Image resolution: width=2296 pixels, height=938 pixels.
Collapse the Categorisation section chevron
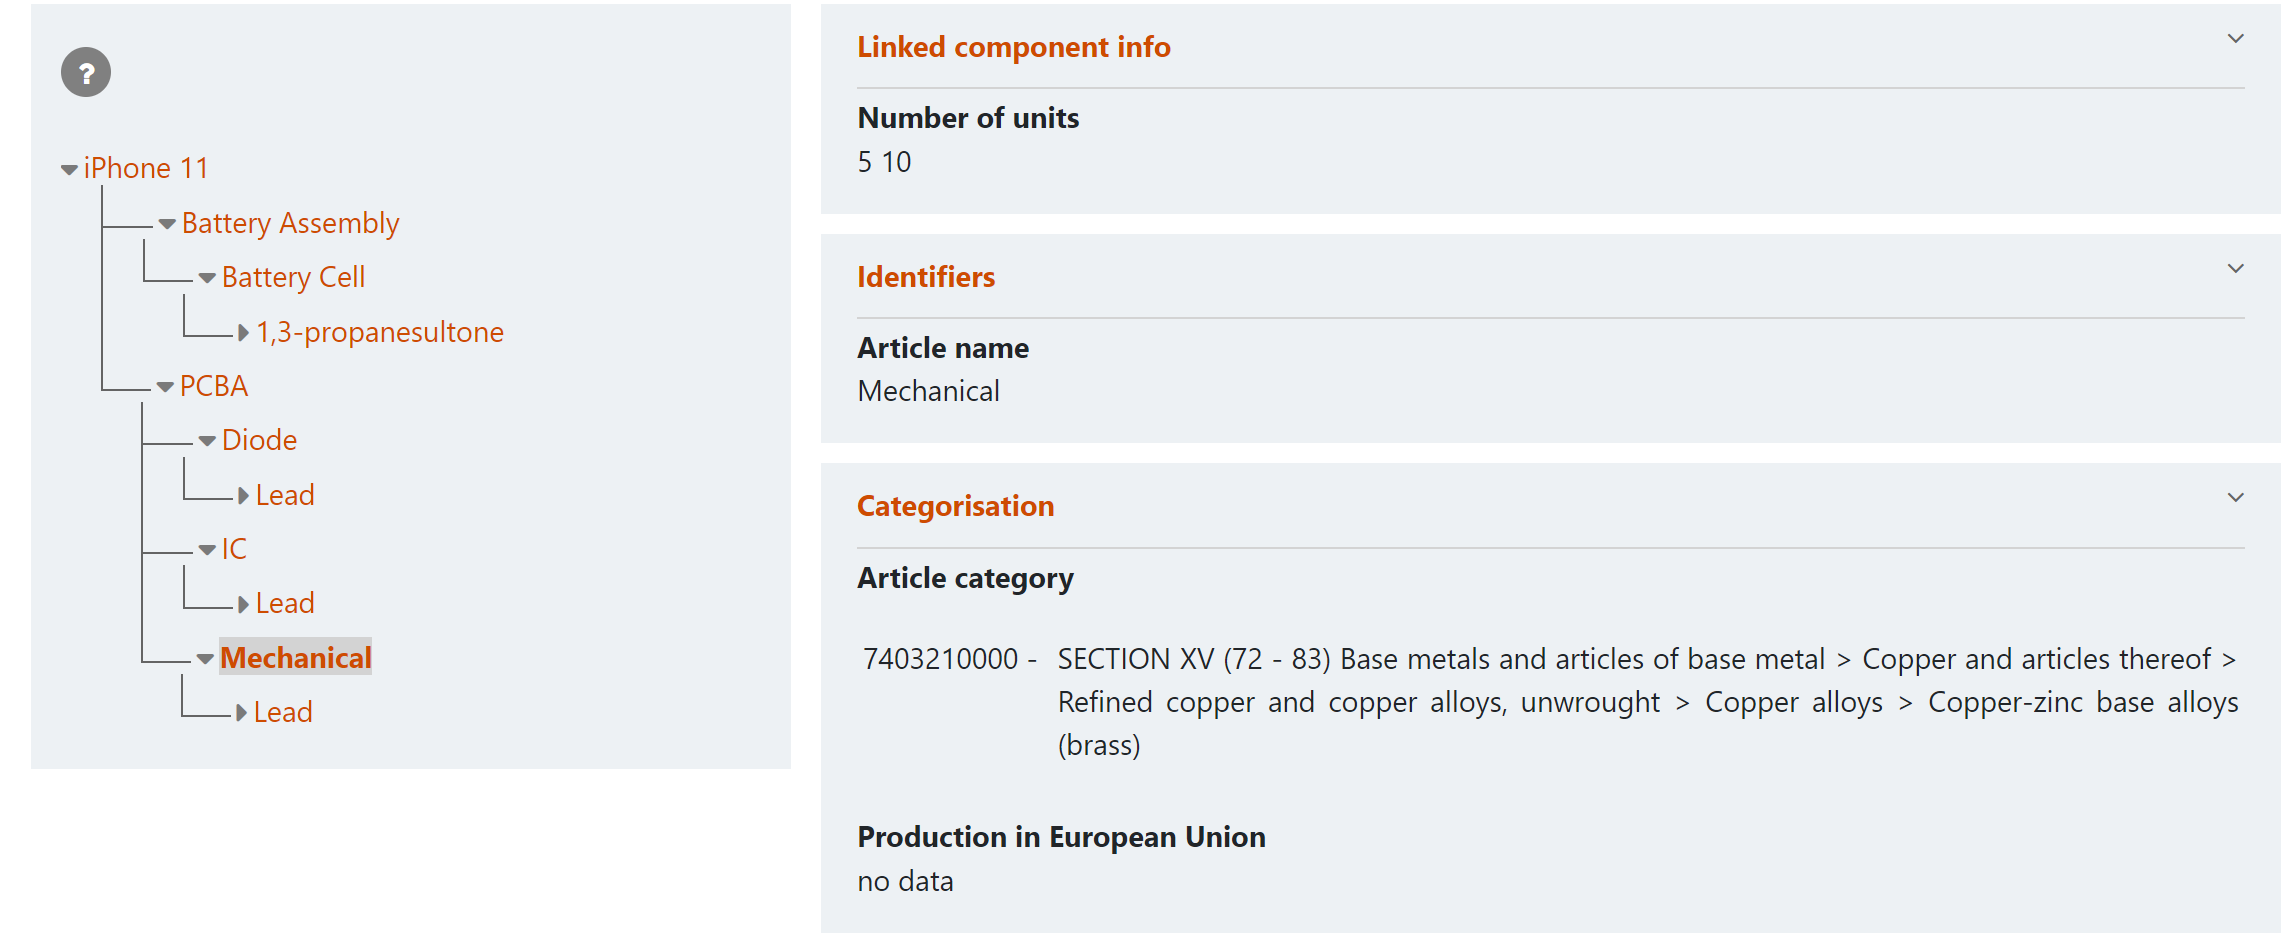coord(2235,498)
